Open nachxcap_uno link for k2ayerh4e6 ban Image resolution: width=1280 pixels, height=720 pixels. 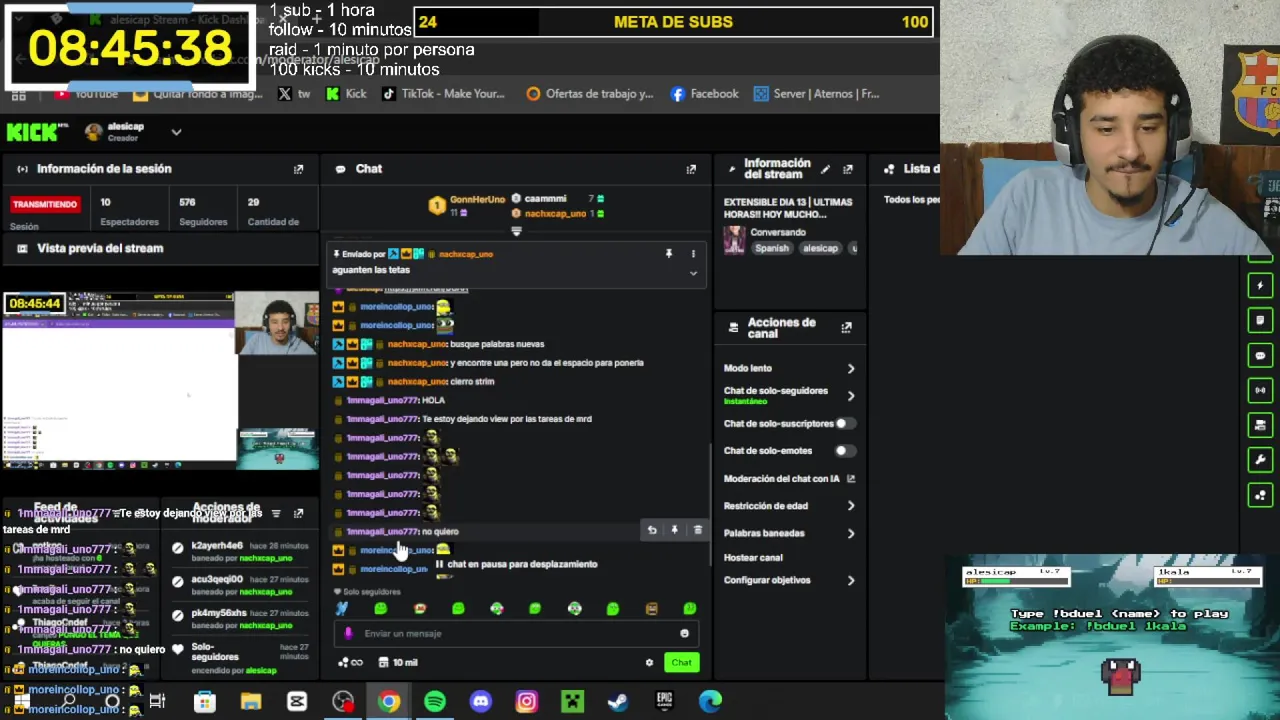265,558
